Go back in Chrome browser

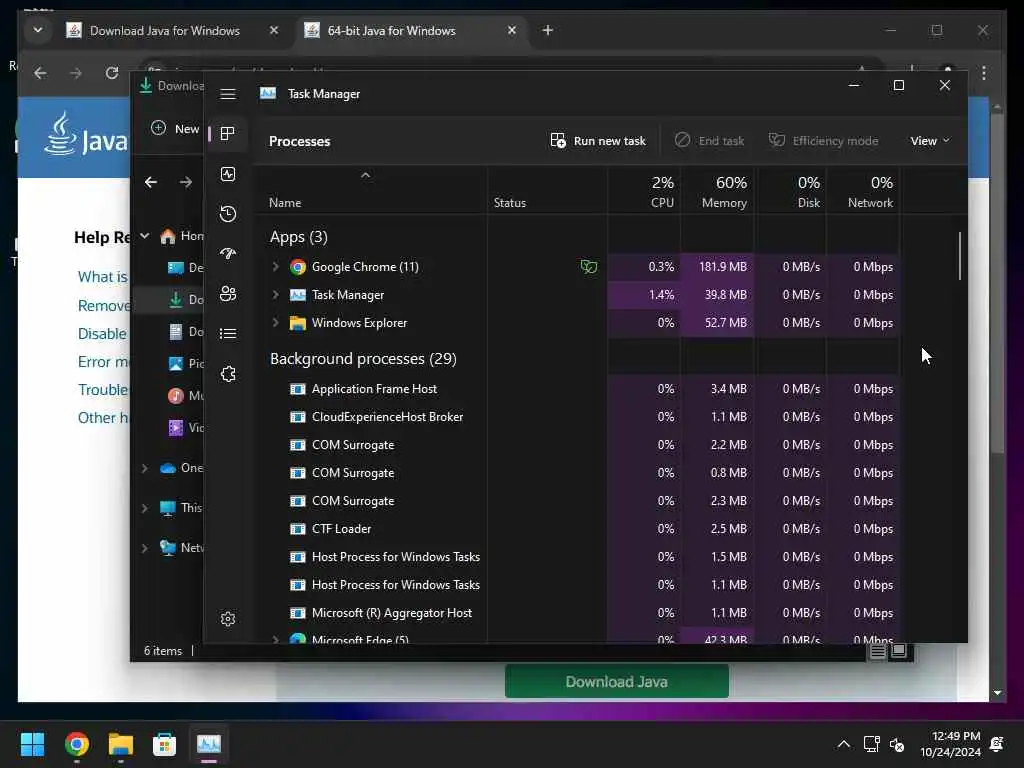tap(40, 72)
